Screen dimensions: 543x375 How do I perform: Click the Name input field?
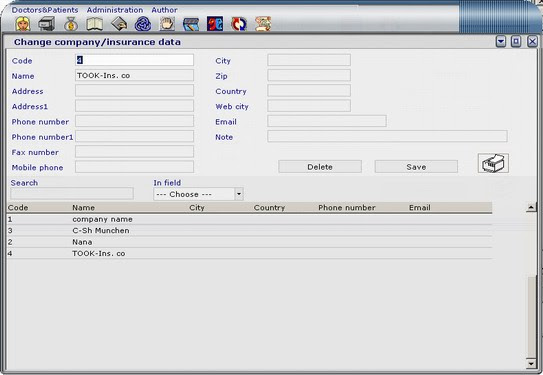(x=134, y=75)
